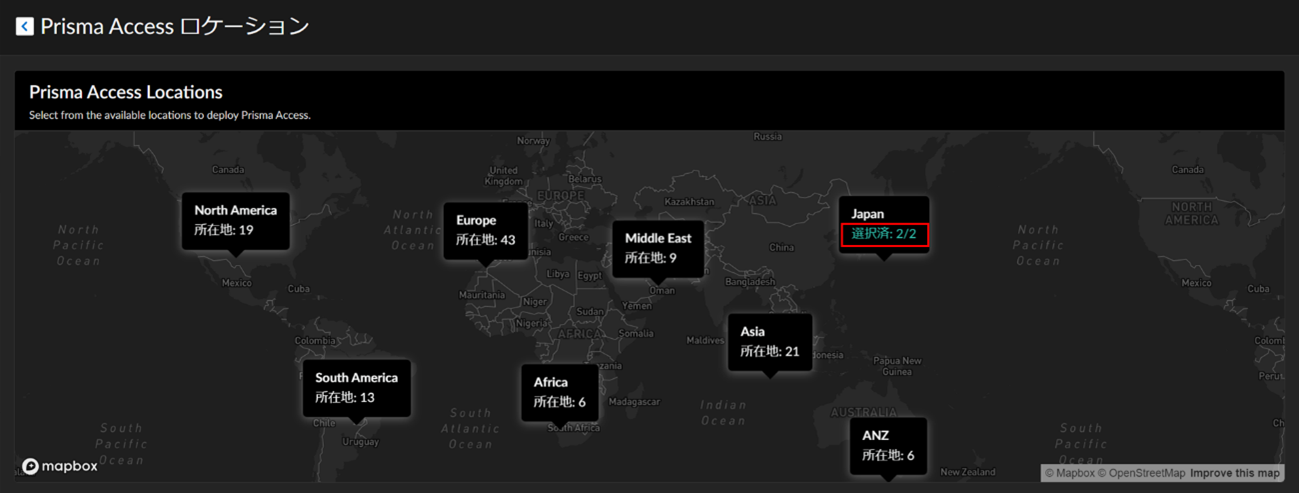Screen dimensions: 1299x493
Task: Click the back arrow icon beside Prisma Access
Action: point(24,27)
